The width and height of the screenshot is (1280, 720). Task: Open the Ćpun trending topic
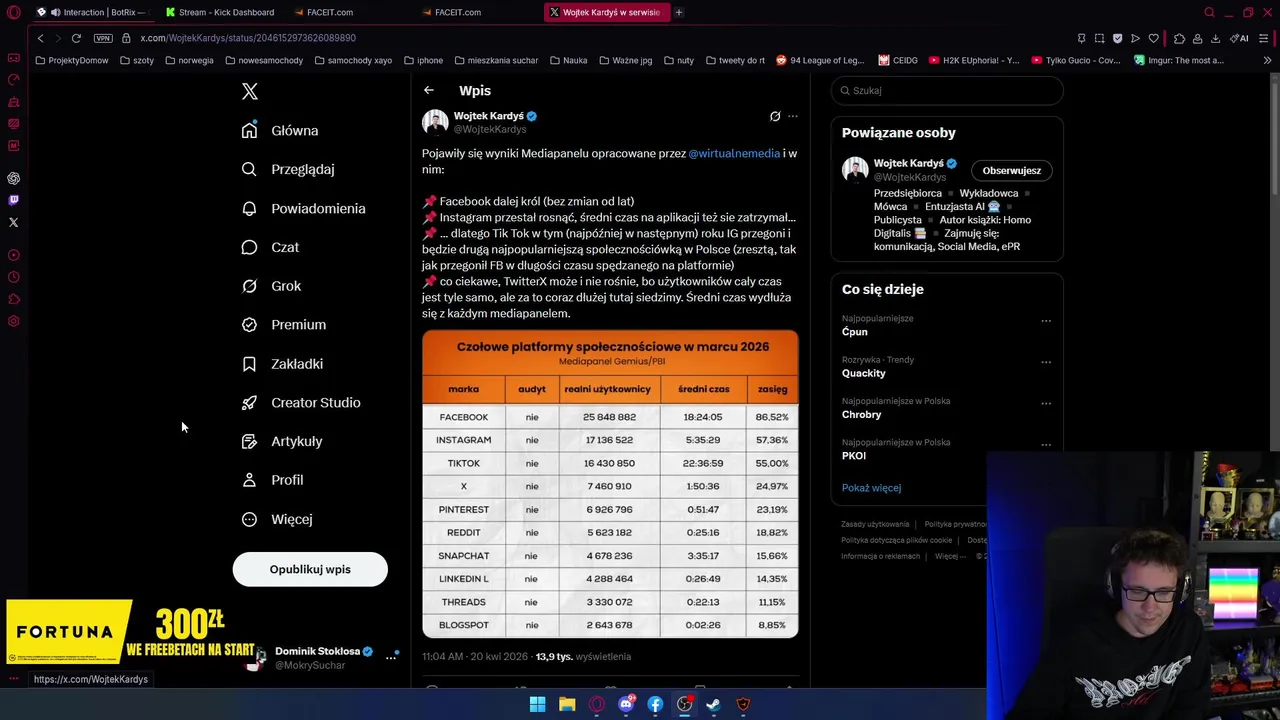click(x=855, y=332)
